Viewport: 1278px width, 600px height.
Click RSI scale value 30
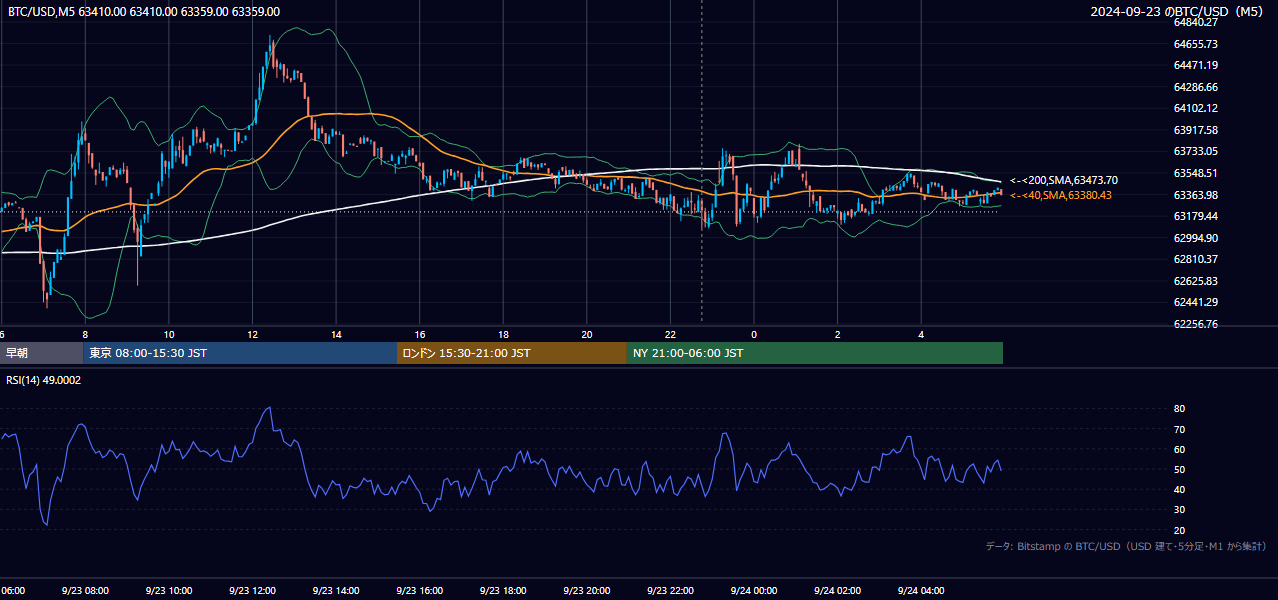pos(1179,510)
